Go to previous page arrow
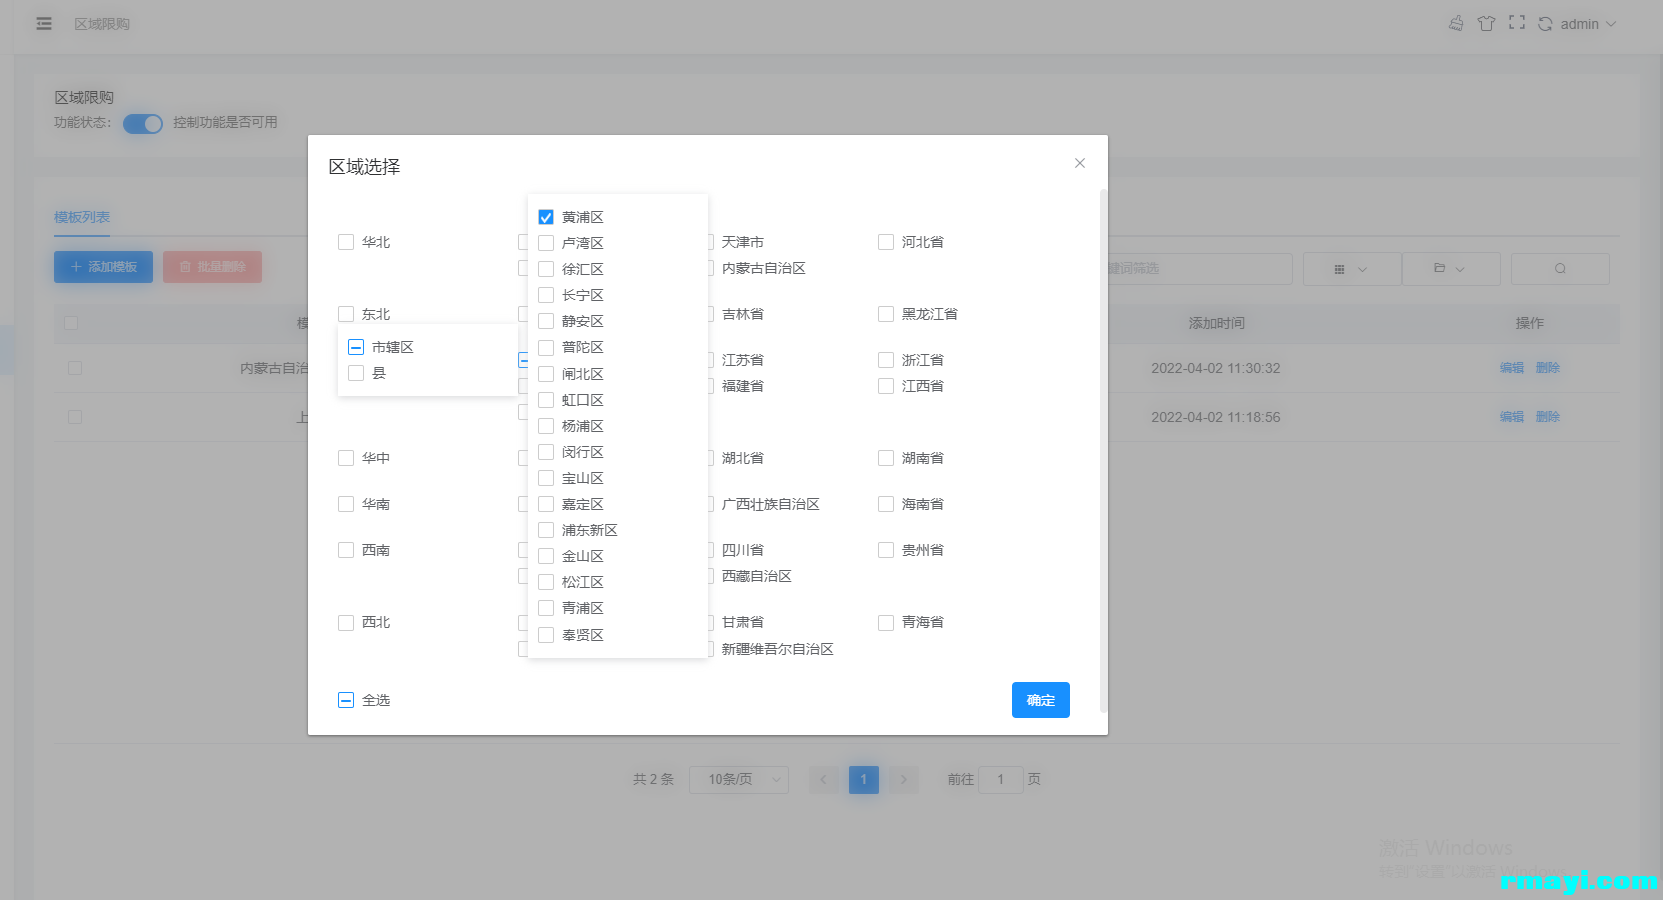The height and width of the screenshot is (900, 1663). [x=824, y=779]
